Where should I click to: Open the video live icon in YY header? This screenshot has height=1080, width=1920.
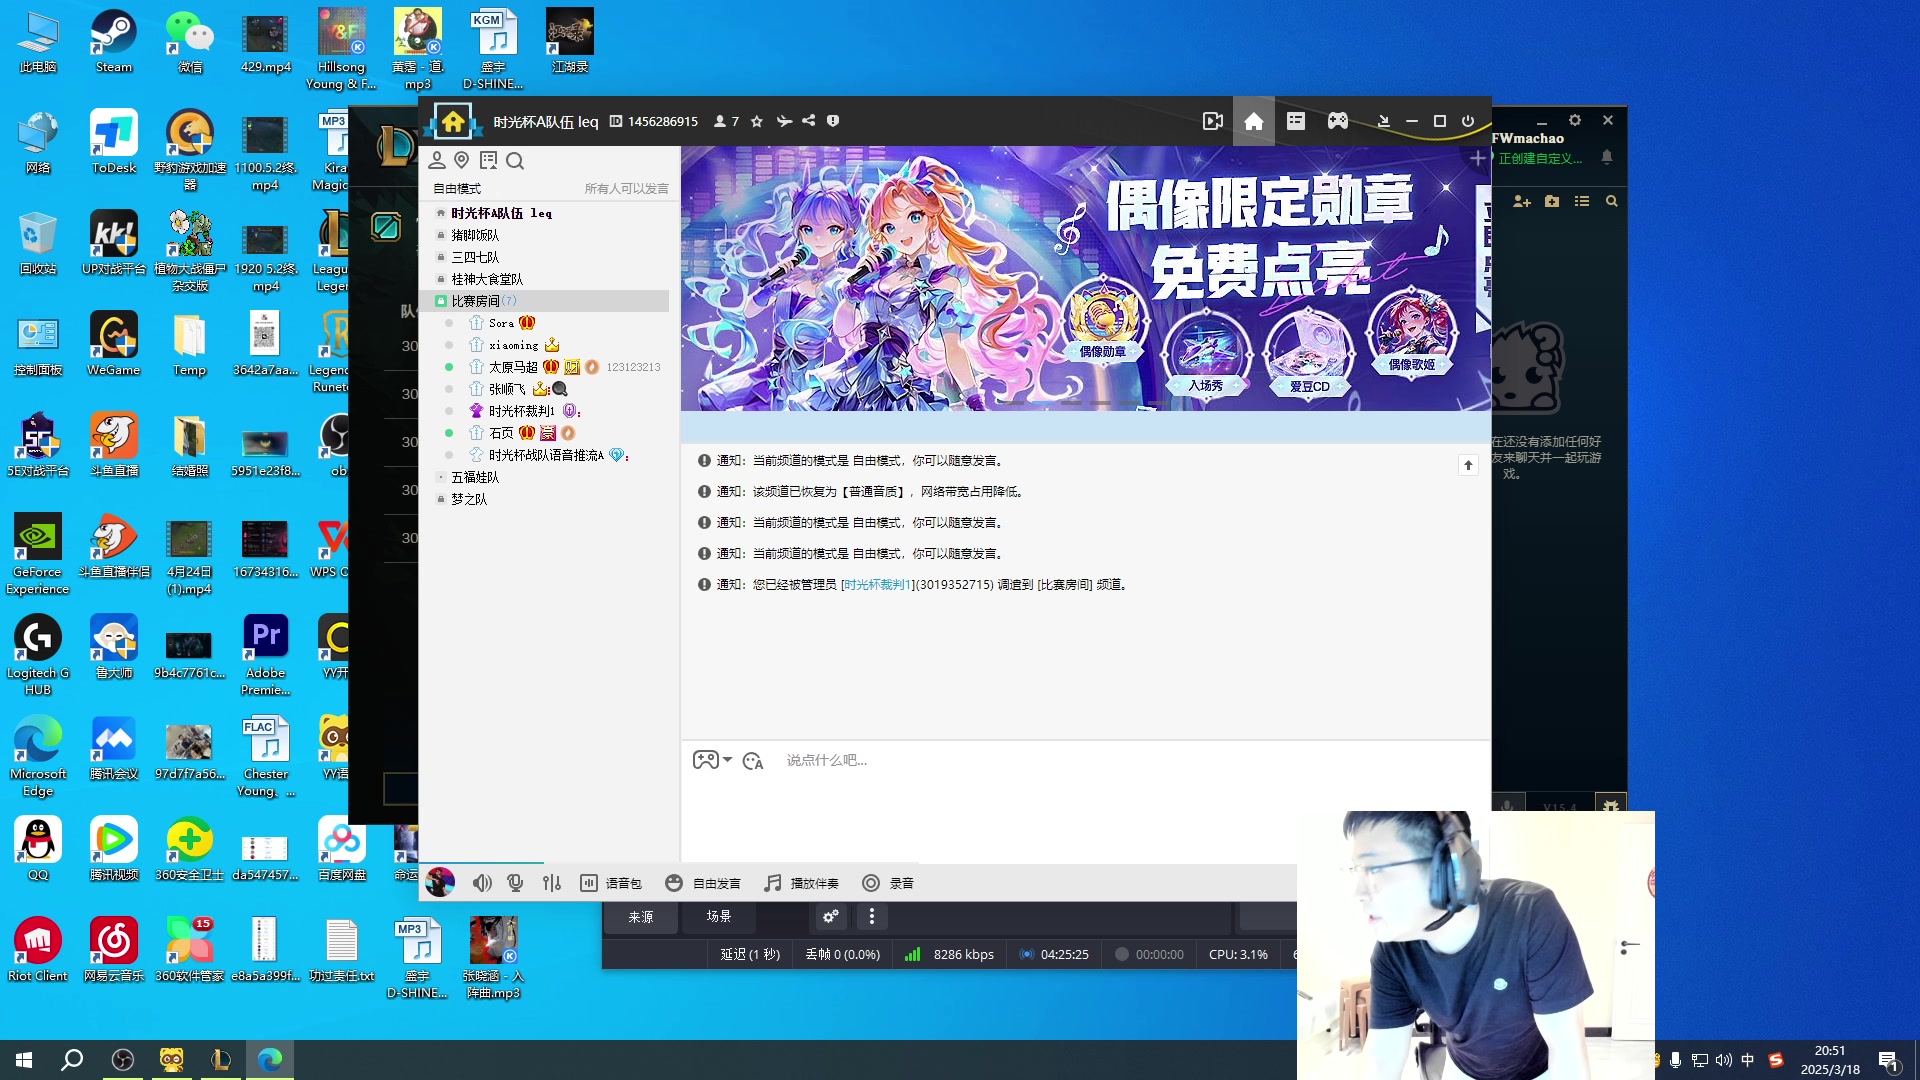pyautogui.click(x=1213, y=121)
